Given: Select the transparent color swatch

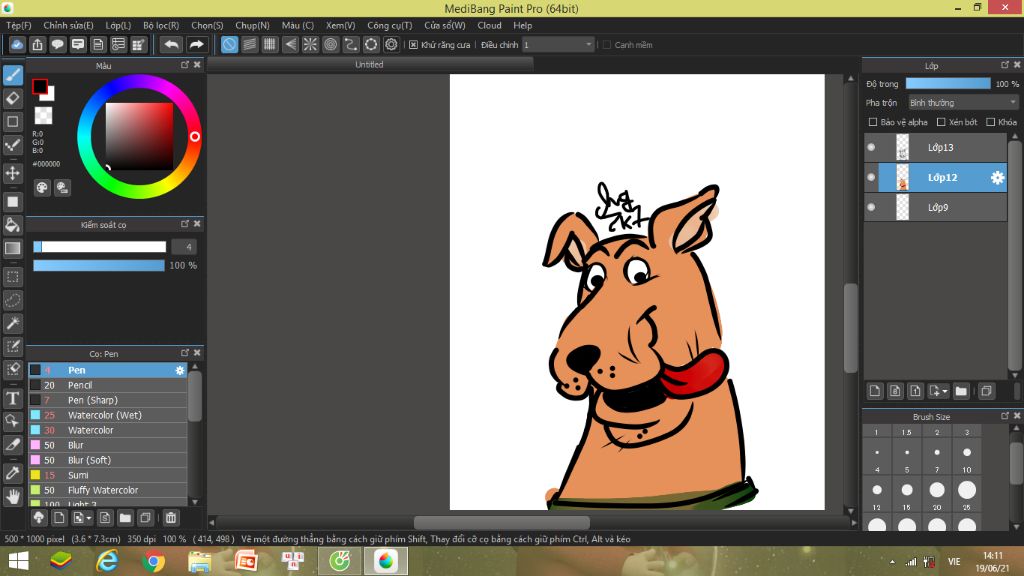Looking at the screenshot, I should click(x=43, y=116).
